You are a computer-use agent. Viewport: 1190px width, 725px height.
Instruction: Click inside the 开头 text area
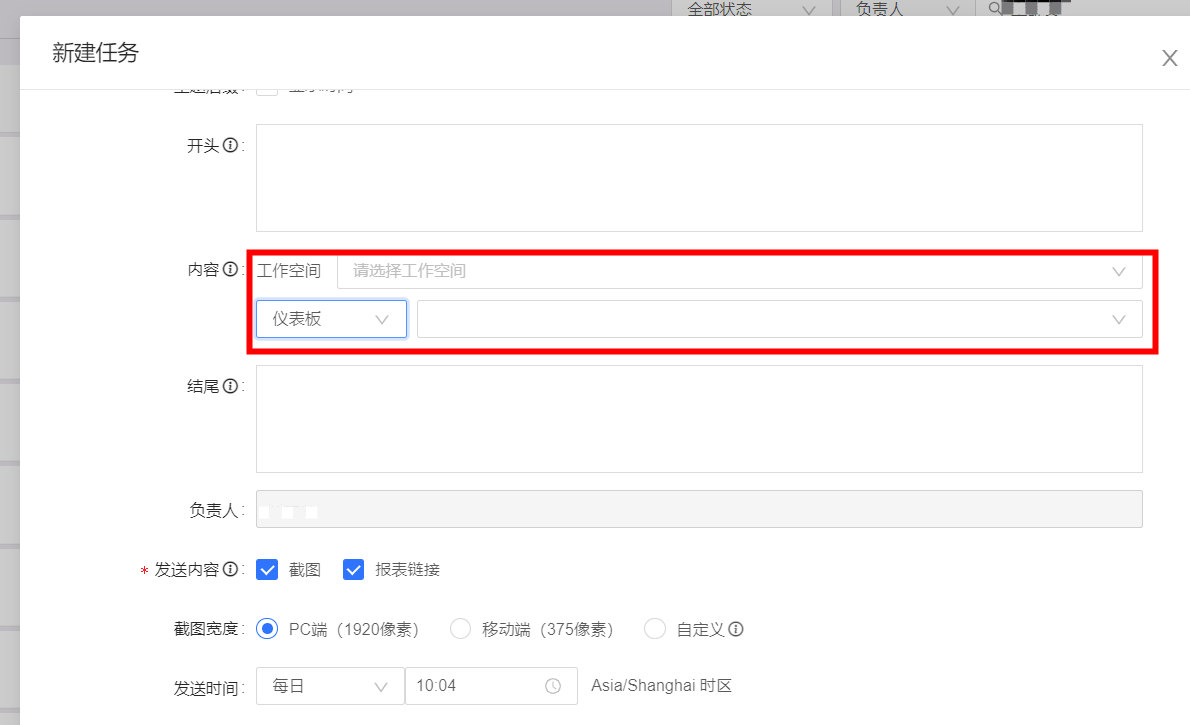click(x=699, y=178)
